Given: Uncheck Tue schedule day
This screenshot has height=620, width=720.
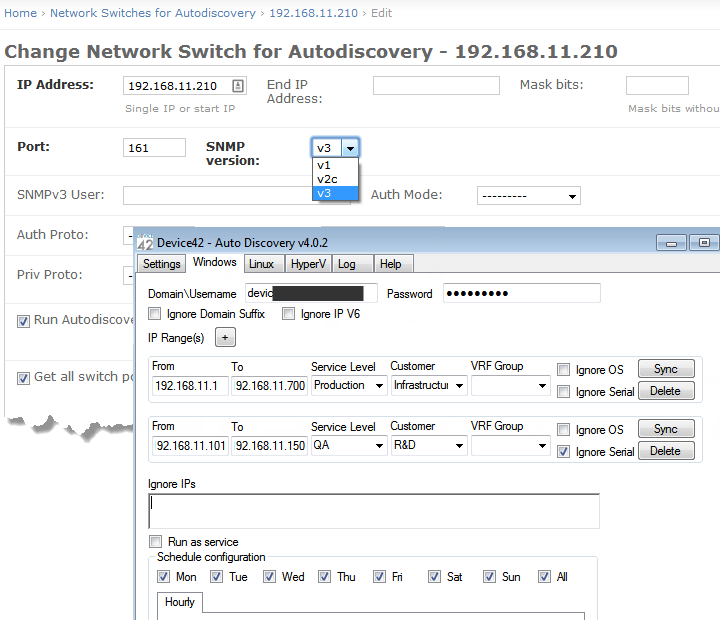Looking at the screenshot, I should click(216, 576).
